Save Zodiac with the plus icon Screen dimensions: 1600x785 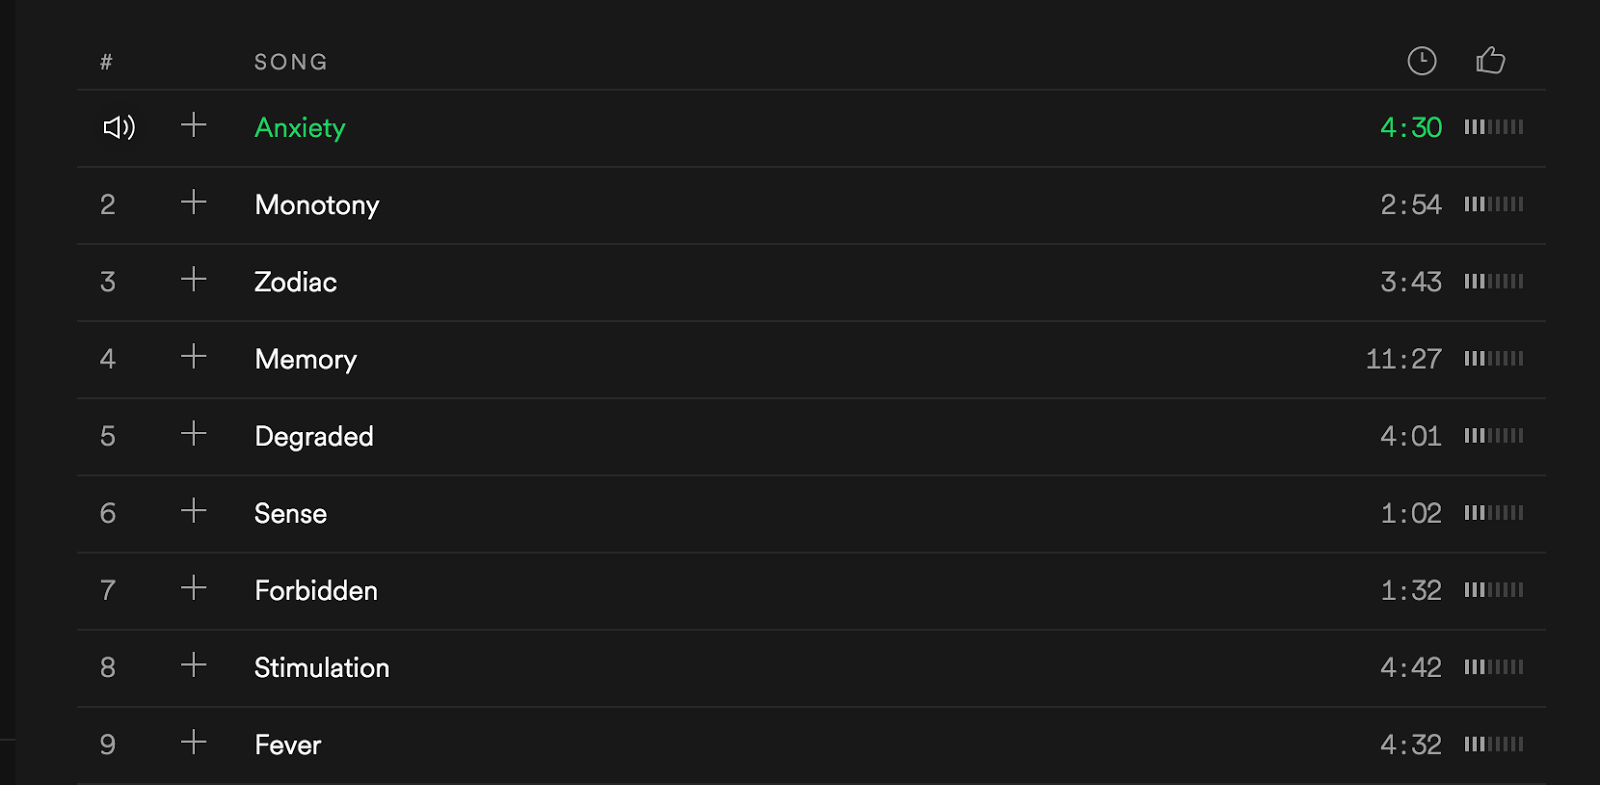[x=194, y=279]
